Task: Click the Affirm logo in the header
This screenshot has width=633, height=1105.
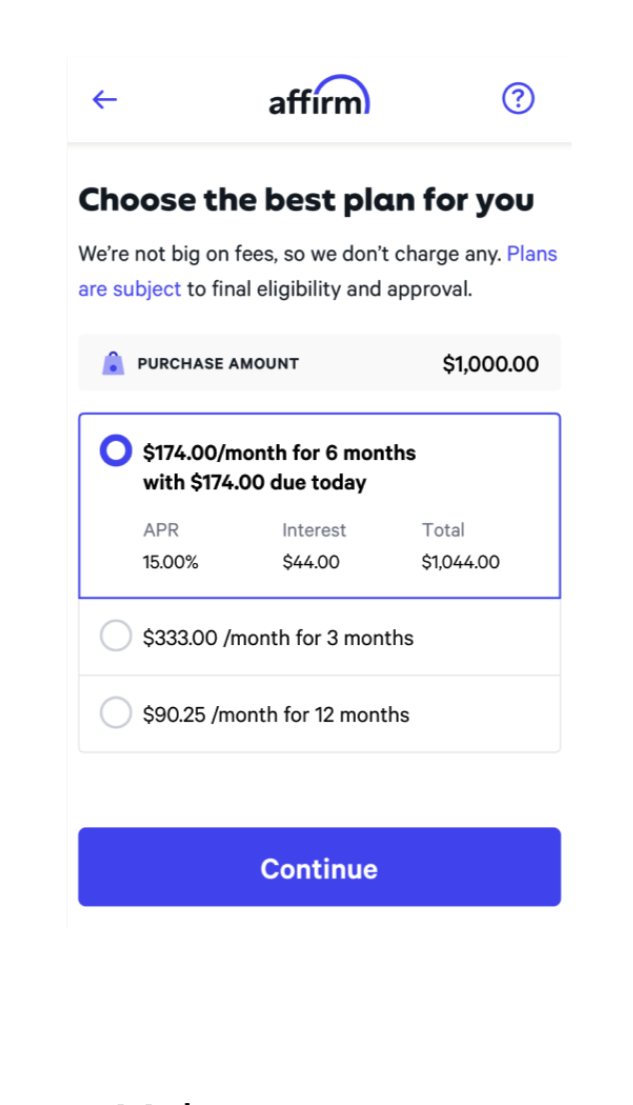Action: coord(319,97)
